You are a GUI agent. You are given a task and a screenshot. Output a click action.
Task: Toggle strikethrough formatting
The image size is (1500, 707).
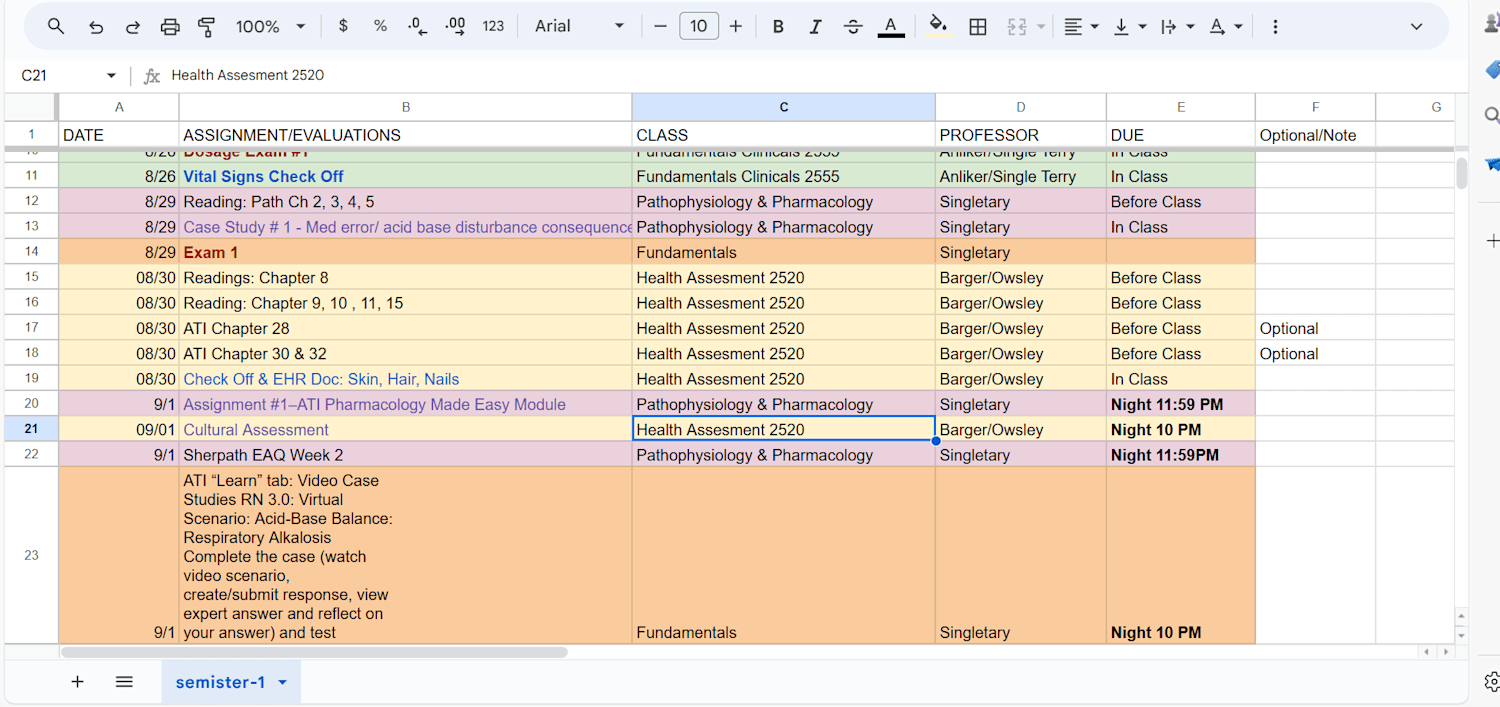[853, 27]
